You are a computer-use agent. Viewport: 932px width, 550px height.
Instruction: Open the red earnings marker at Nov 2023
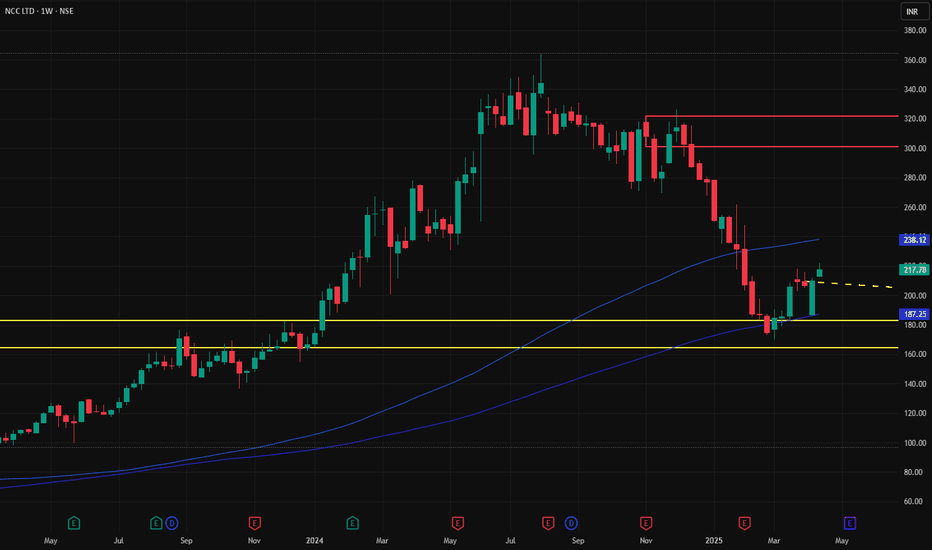(x=254, y=523)
